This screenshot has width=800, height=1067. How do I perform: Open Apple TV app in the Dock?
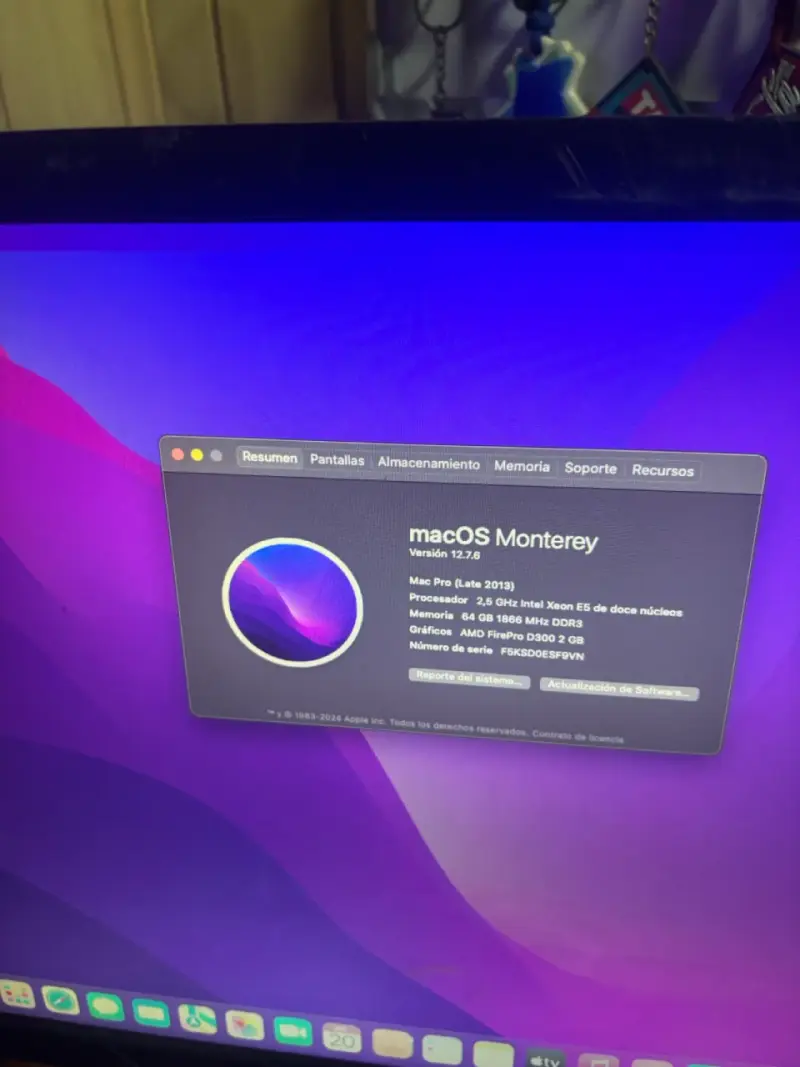point(546,1059)
